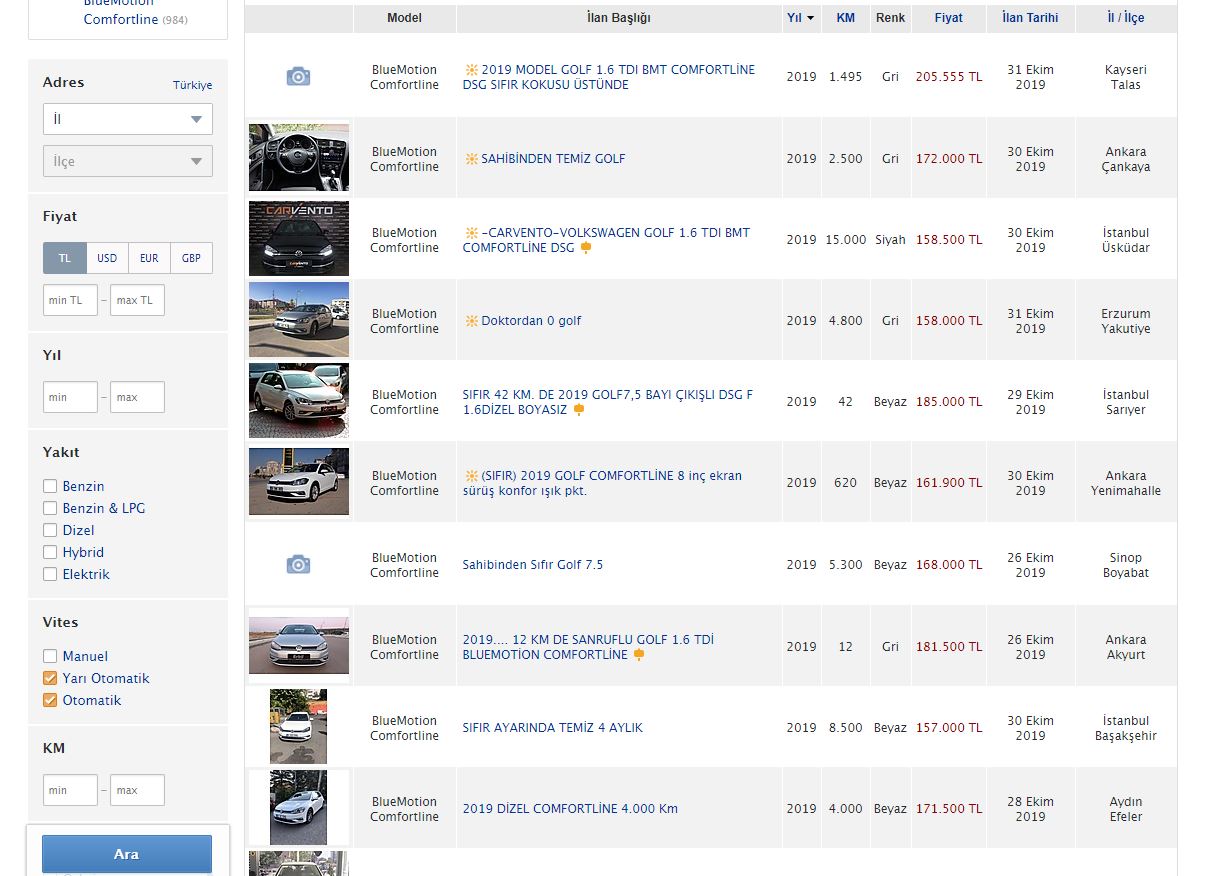The image size is (1211, 876).
Task: Click Siyah color cell
Action: pyautogui.click(x=890, y=240)
